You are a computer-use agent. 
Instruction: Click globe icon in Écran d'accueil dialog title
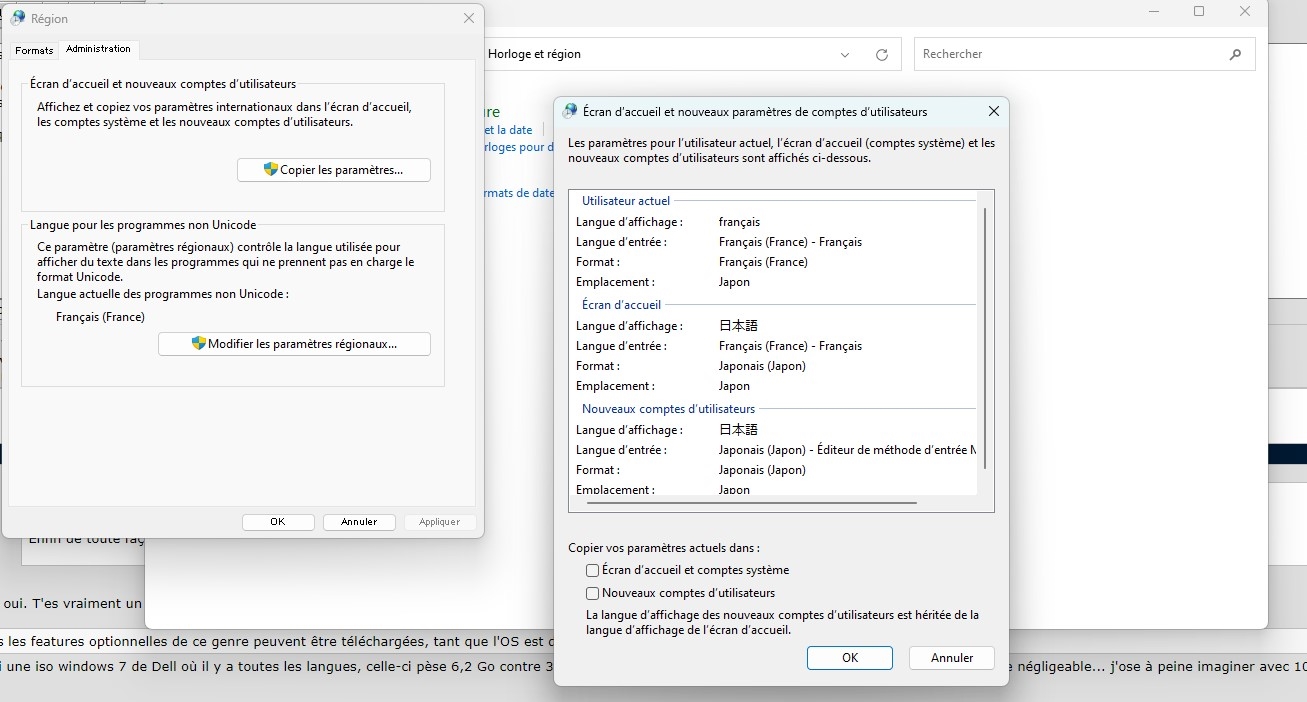[570, 111]
